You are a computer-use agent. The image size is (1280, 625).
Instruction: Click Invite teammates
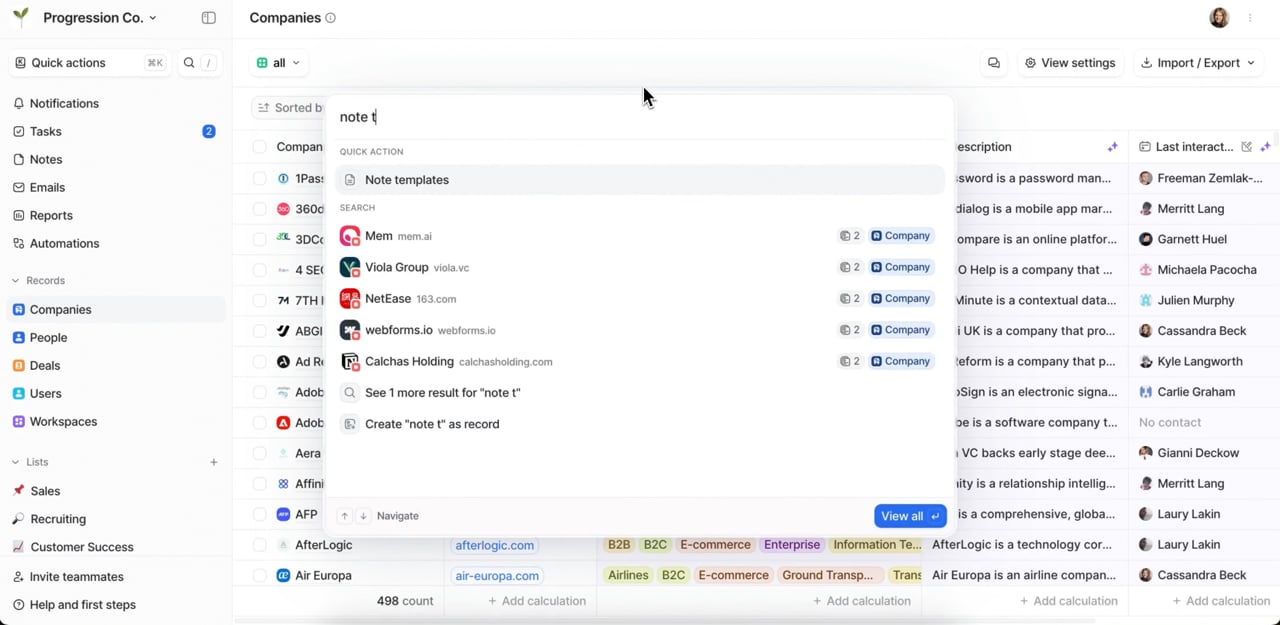[x=76, y=577]
